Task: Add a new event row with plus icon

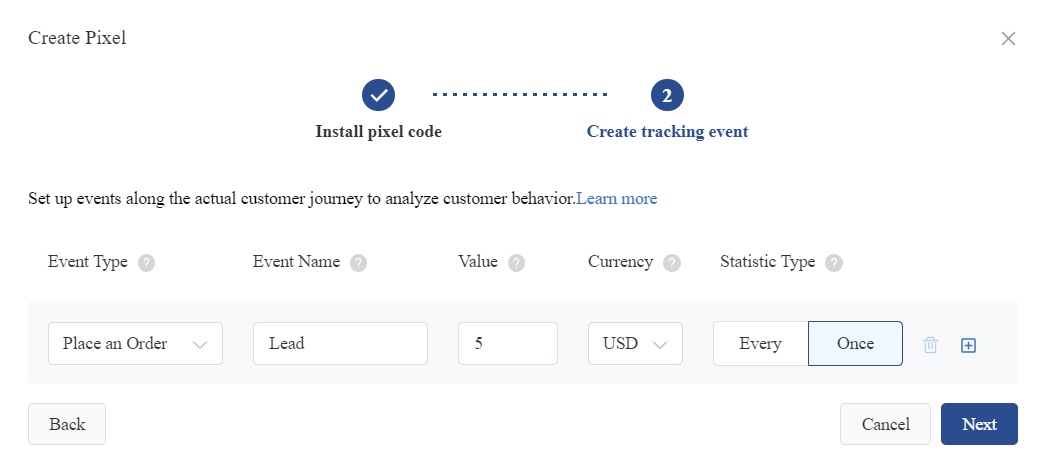Action: pyautogui.click(x=968, y=345)
